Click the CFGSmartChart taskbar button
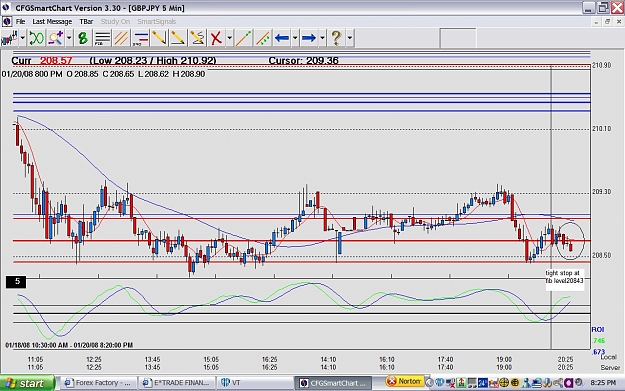This screenshot has height=391, width=625. tap(333, 383)
